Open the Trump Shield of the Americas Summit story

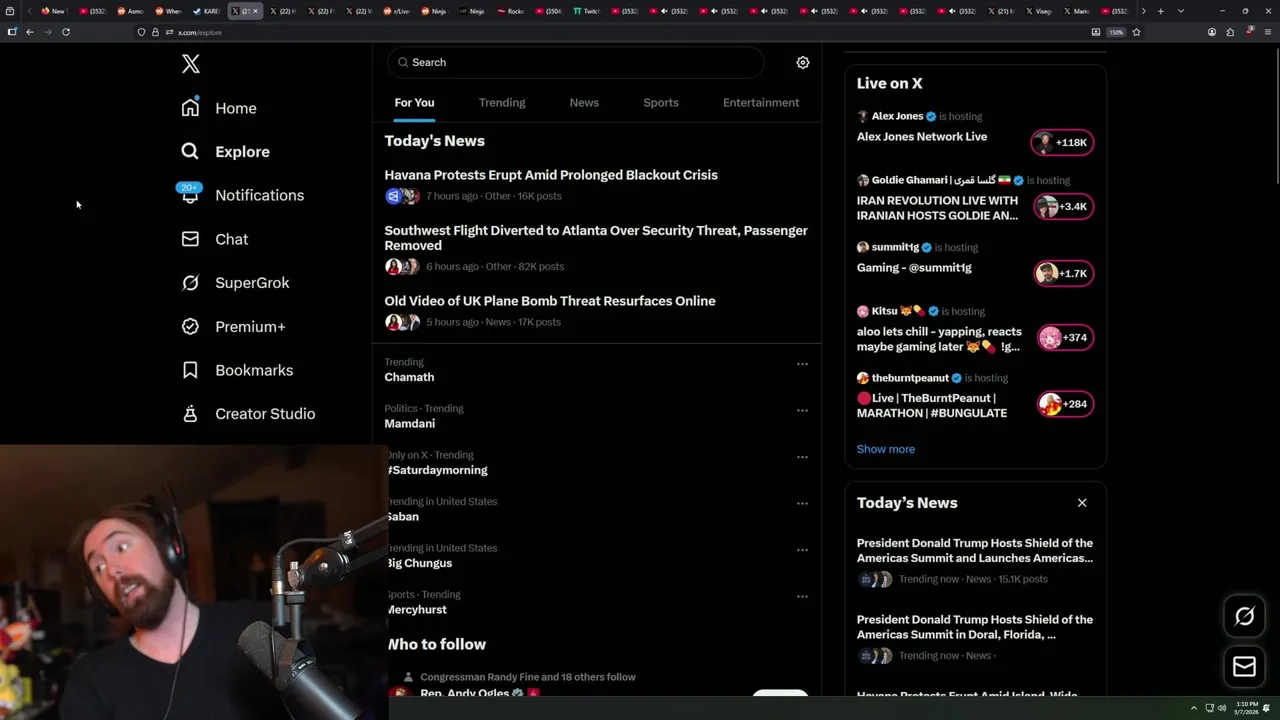pos(975,551)
